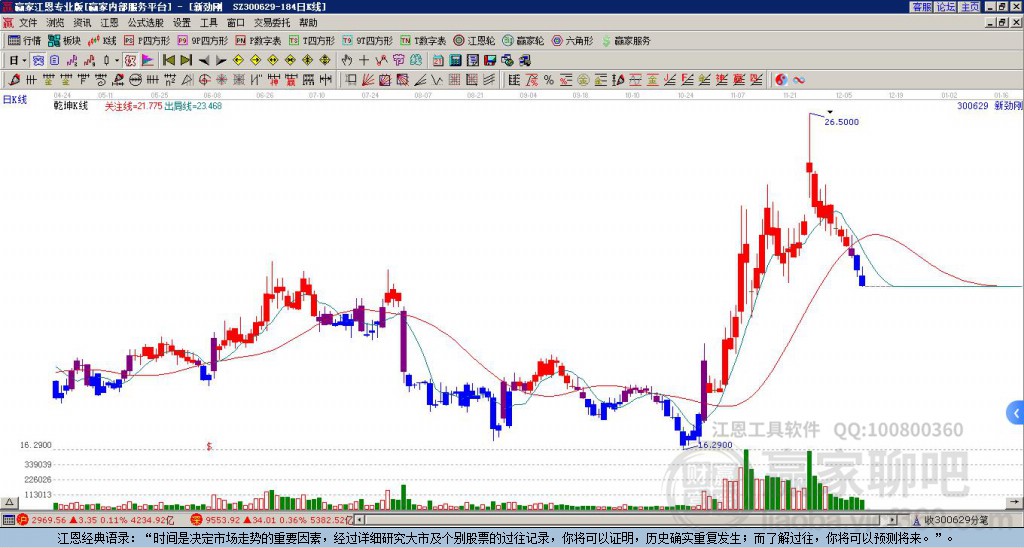Open the 浏览 menu

pyautogui.click(x=55, y=23)
